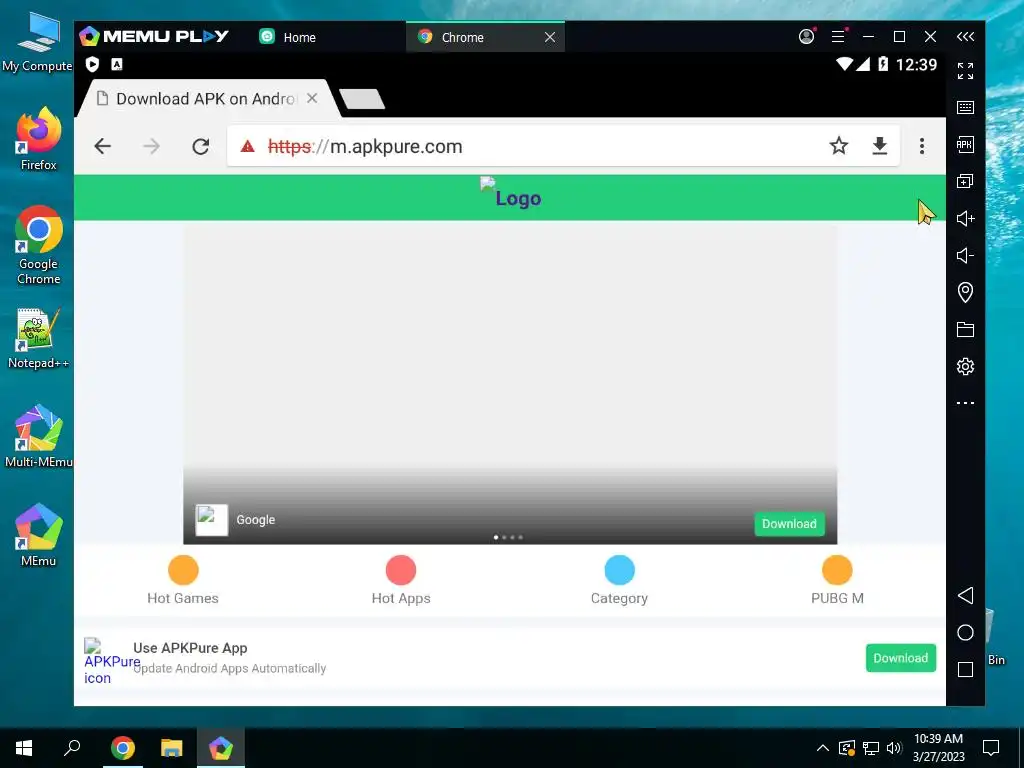The height and width of the screenshot is (768, 1024).
Task: Click the APKPure Logo link
Action: pyautogui.click(x=510, y=193)
